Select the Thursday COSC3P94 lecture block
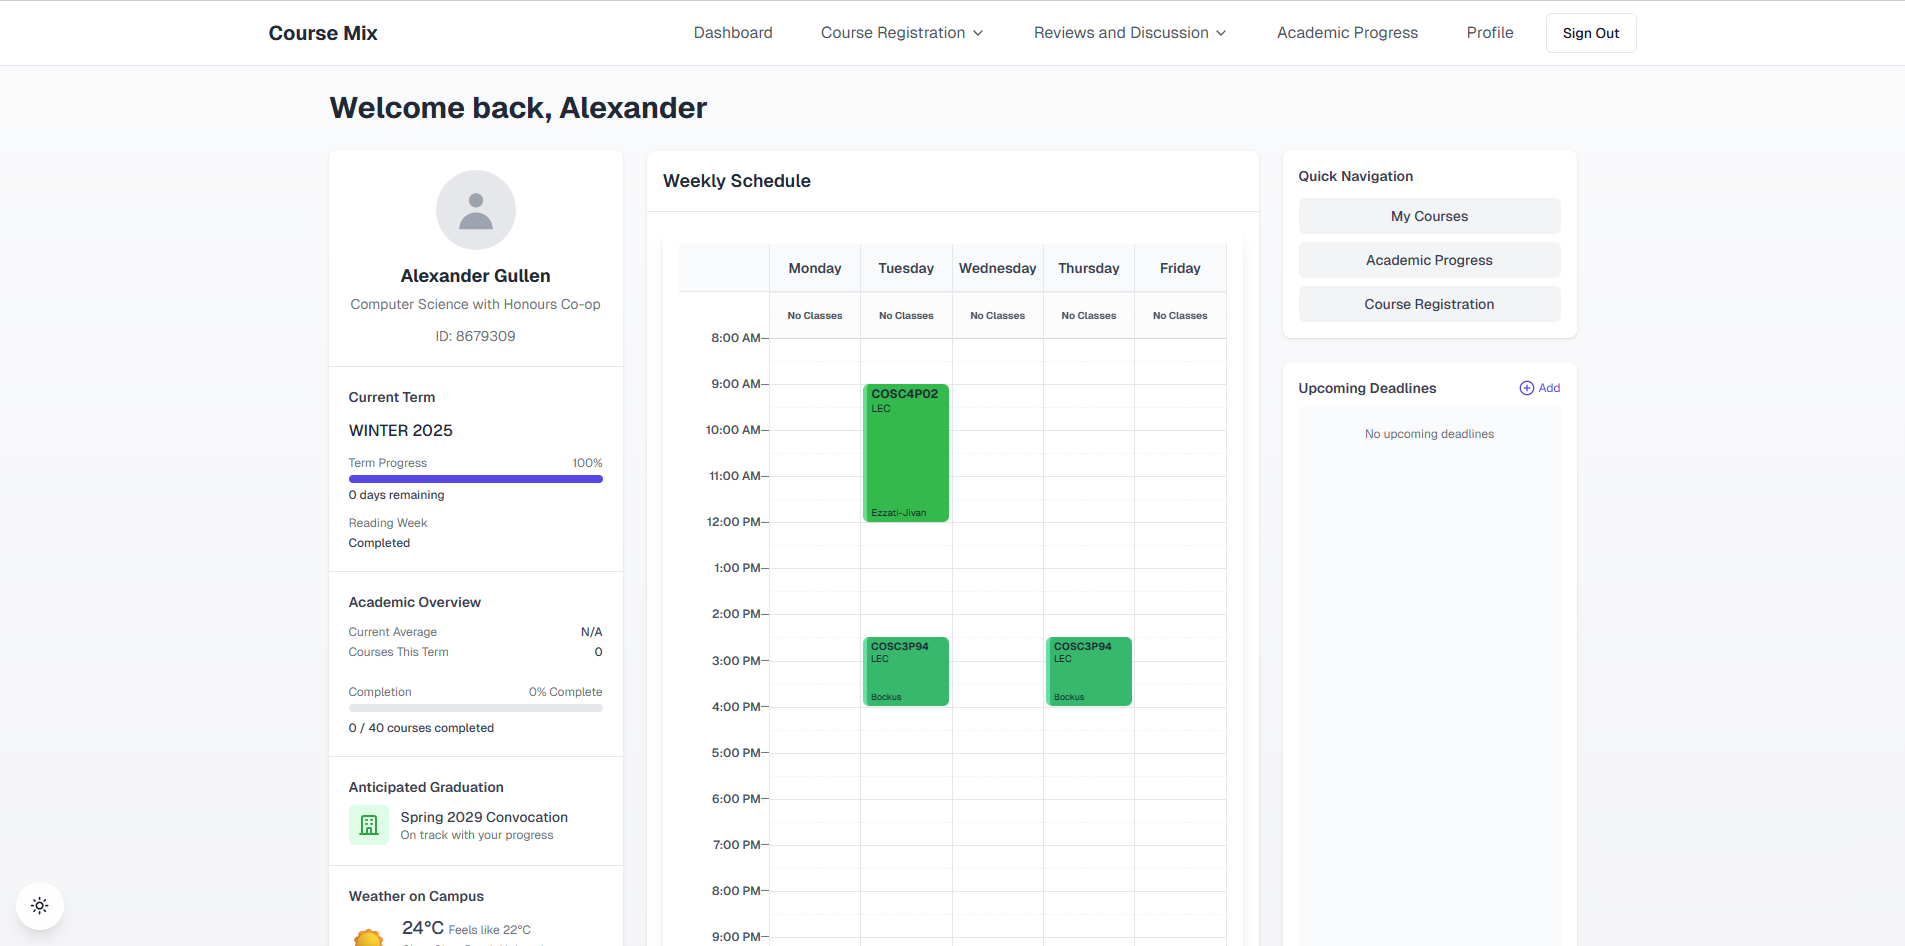This screenshot has height=946, width=1905. 1088,672
